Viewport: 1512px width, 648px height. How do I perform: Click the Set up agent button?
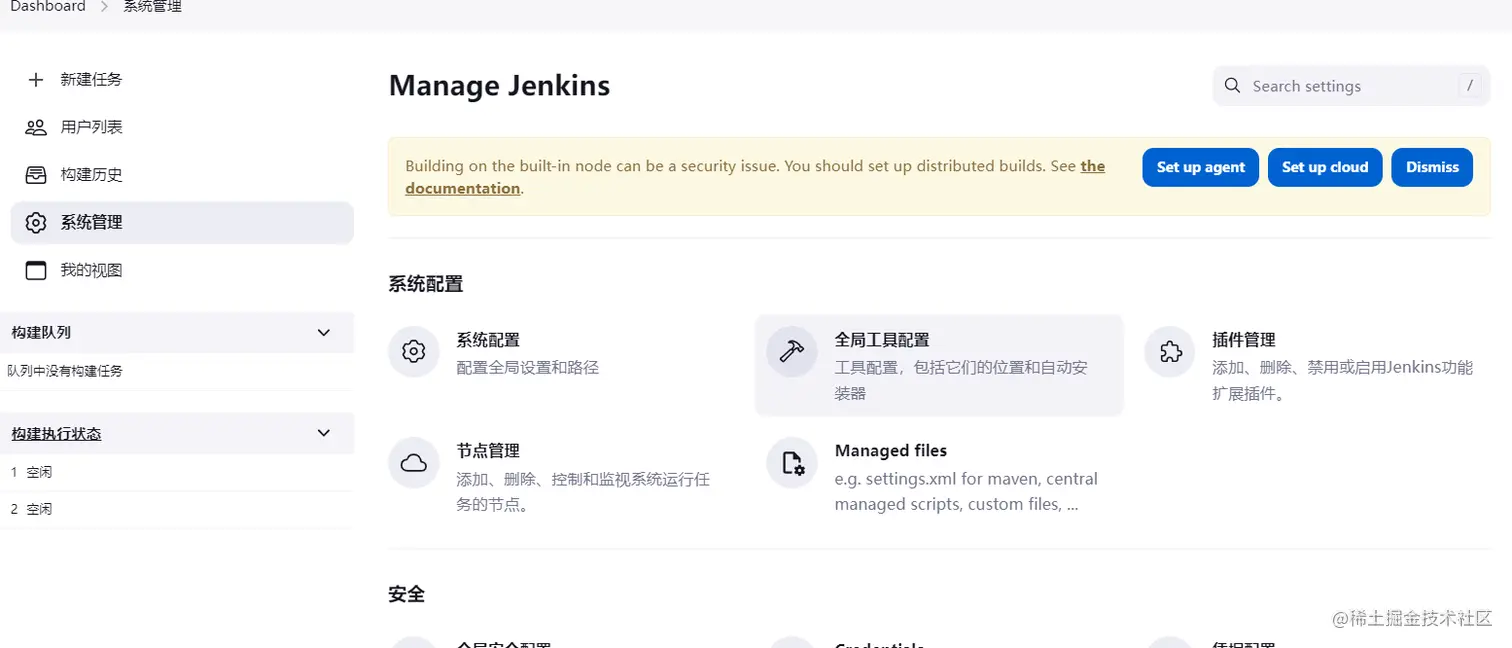point(1201,167)
